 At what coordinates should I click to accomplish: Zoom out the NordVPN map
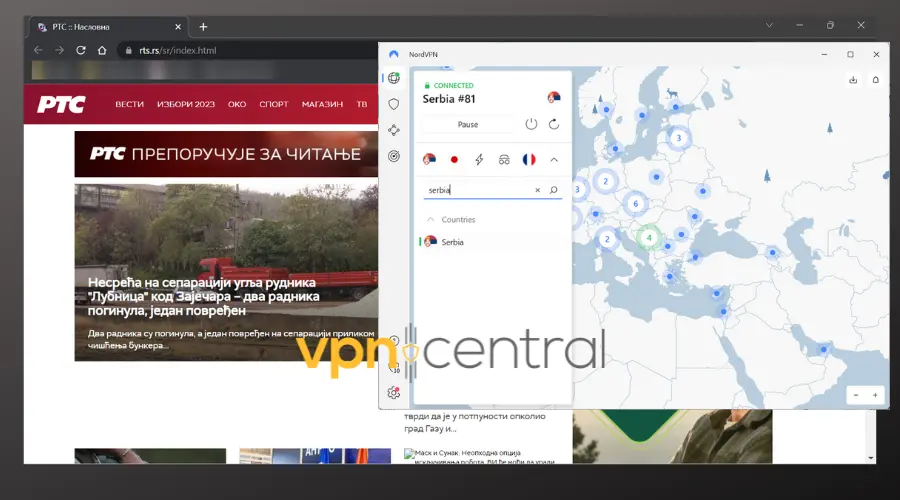[856, 395]
